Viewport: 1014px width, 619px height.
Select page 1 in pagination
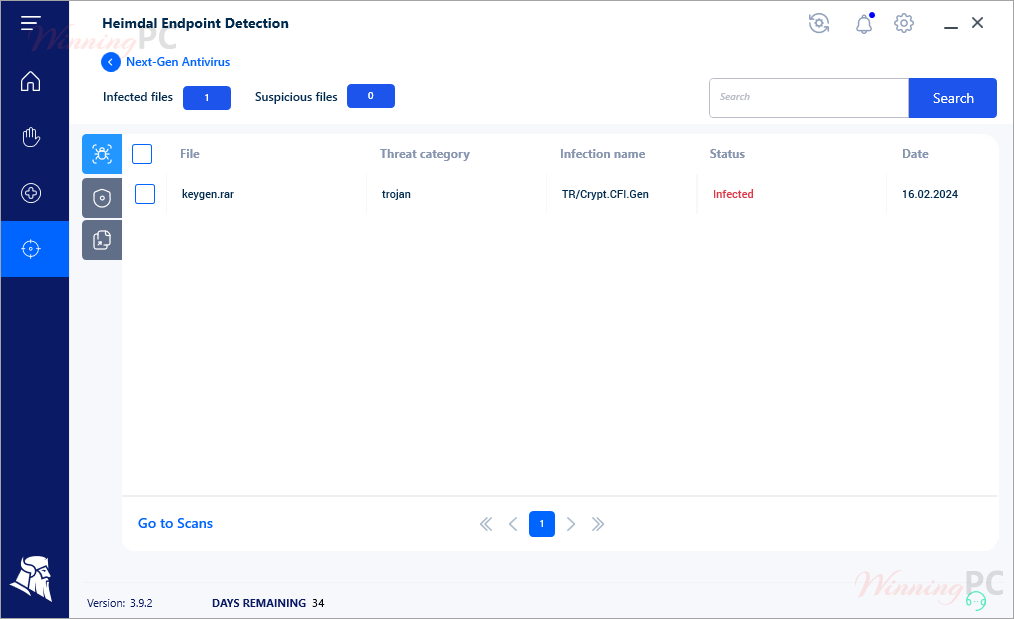point(542,524)
